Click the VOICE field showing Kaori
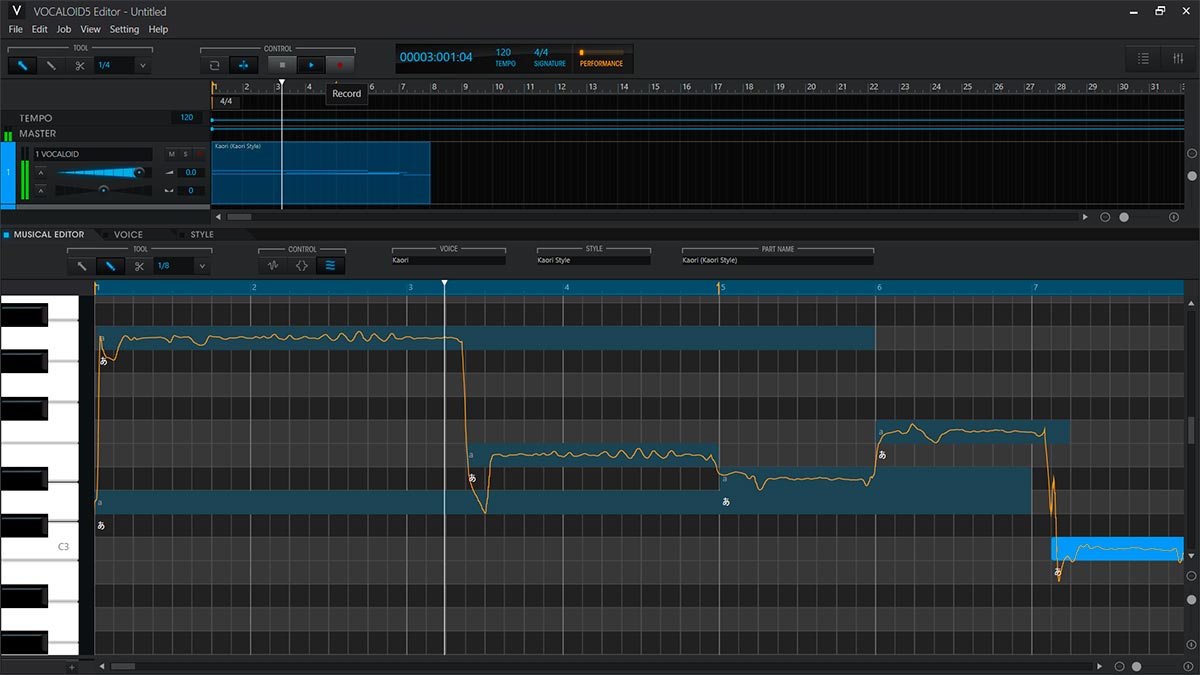Image resolution: width=1200 pixels, height=675 pixels. click(x=449, y=260)
